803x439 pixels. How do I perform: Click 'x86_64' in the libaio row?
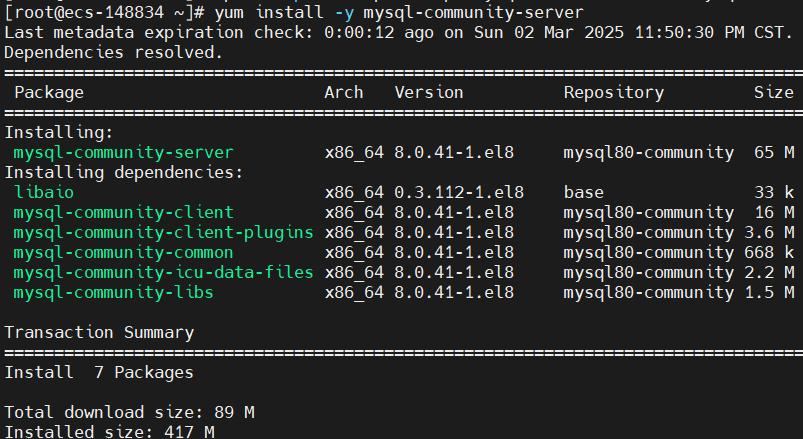354,193
